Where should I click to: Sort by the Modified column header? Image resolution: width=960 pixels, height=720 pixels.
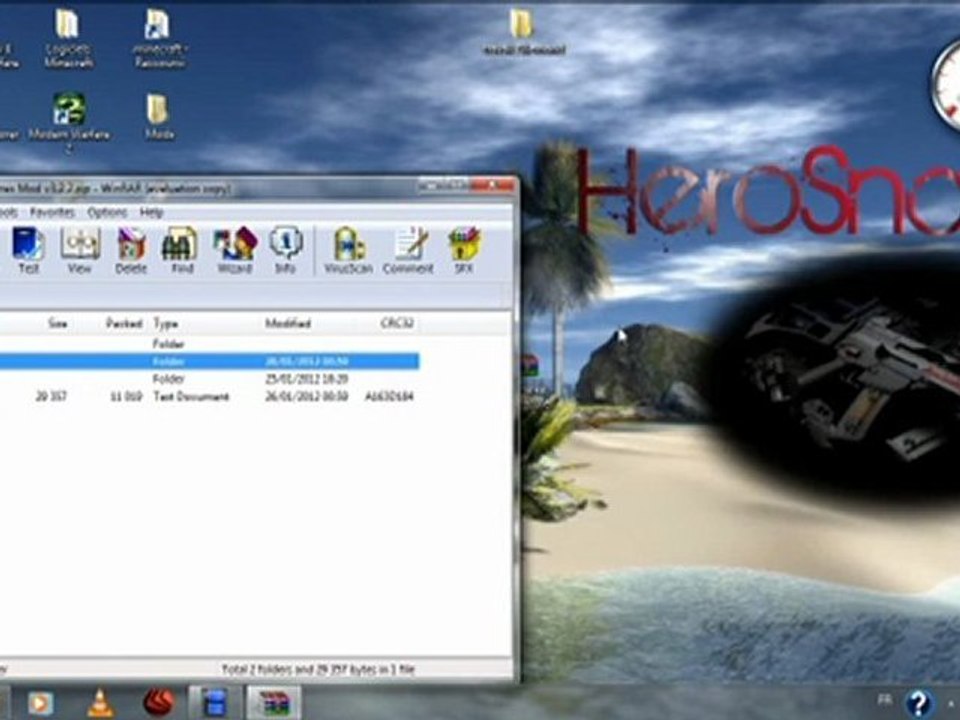click(288, 323)
